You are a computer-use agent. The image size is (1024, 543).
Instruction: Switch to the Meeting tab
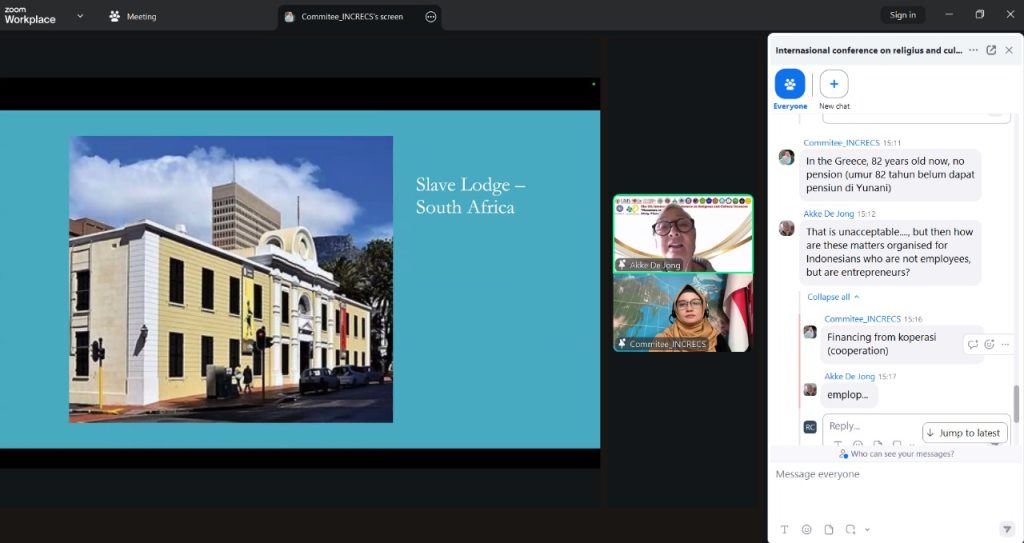point(133,17)
